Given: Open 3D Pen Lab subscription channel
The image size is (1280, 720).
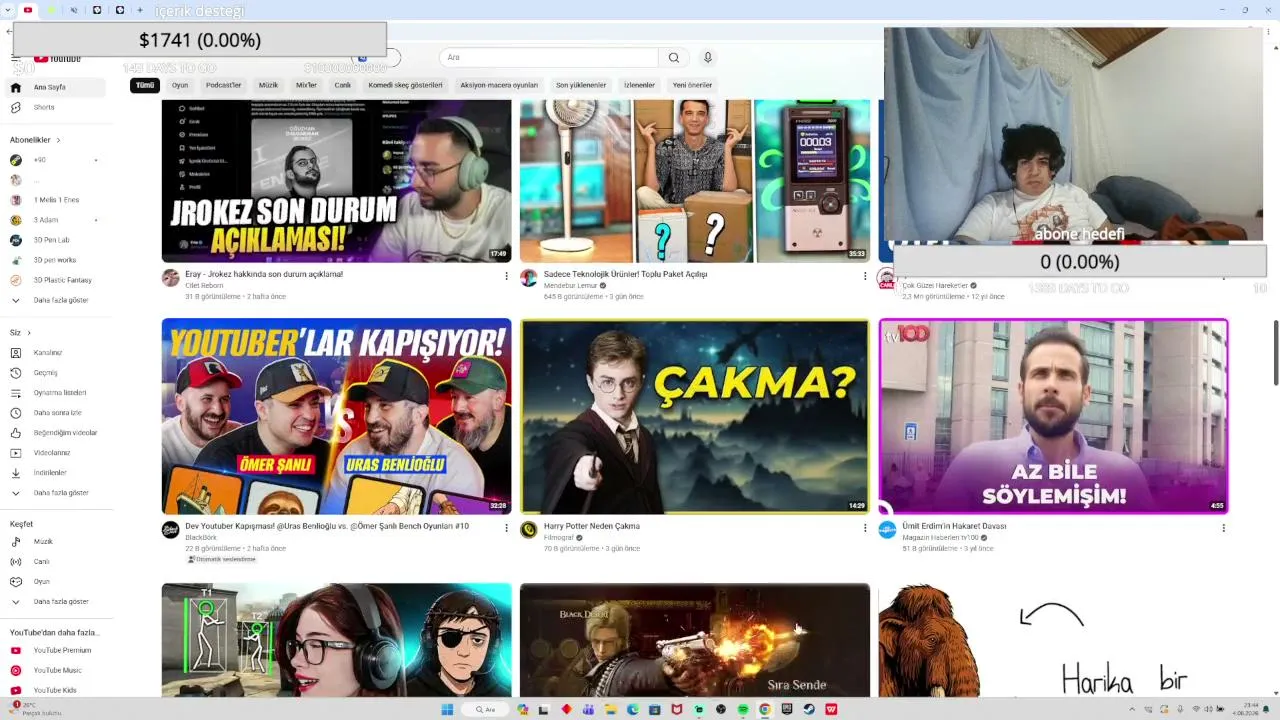Looking at the screenshot, I should coord(51,240).
